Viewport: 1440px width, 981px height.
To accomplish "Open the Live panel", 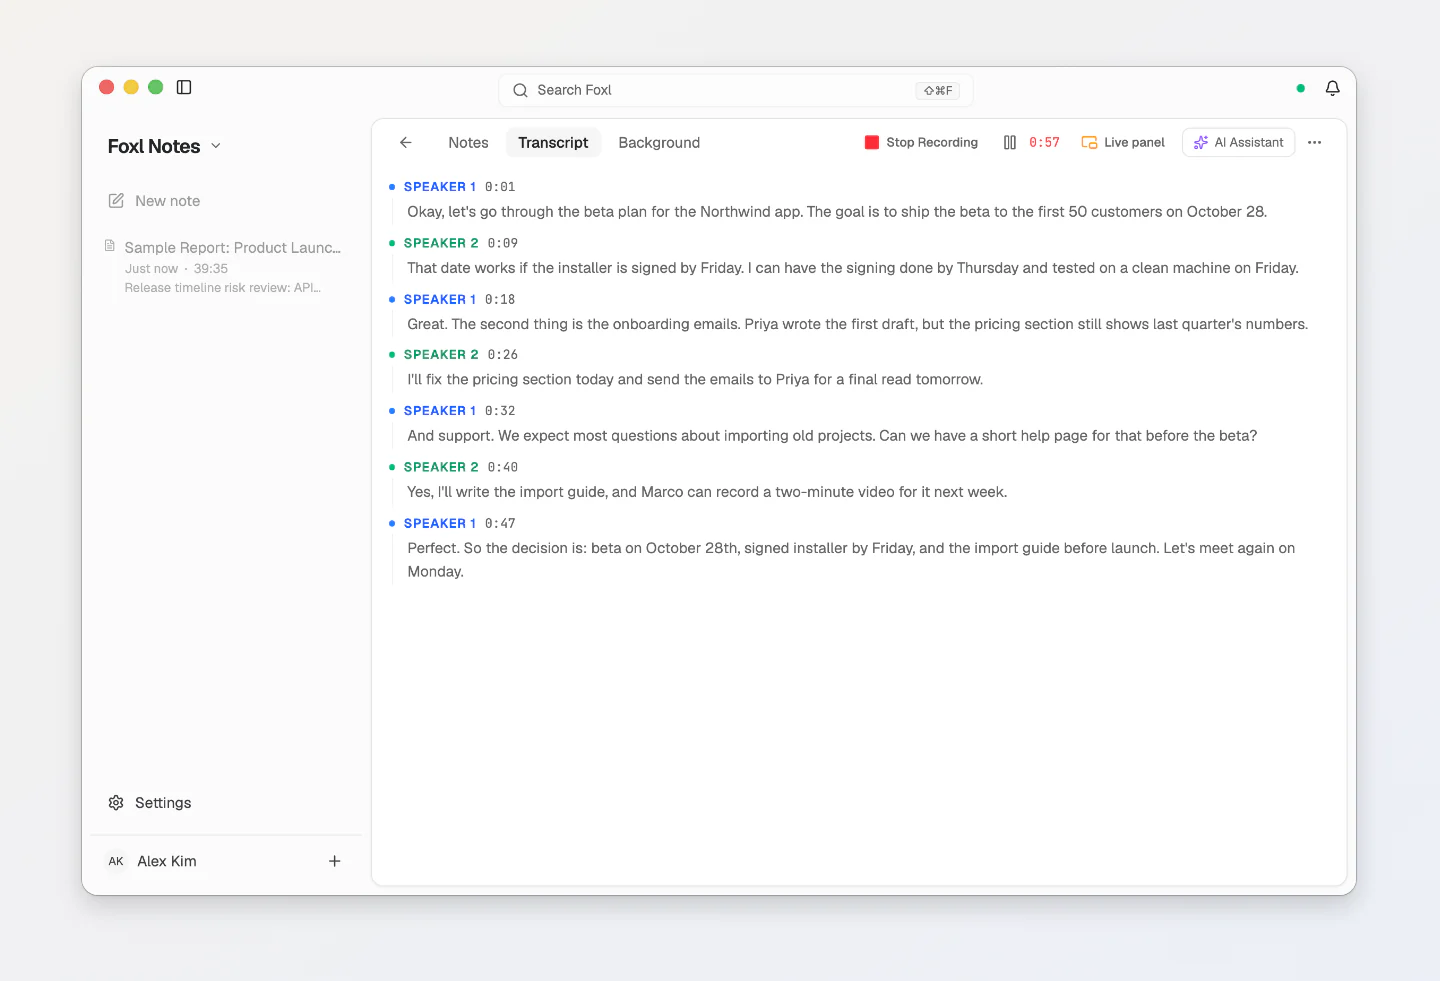I will 1123,142.
